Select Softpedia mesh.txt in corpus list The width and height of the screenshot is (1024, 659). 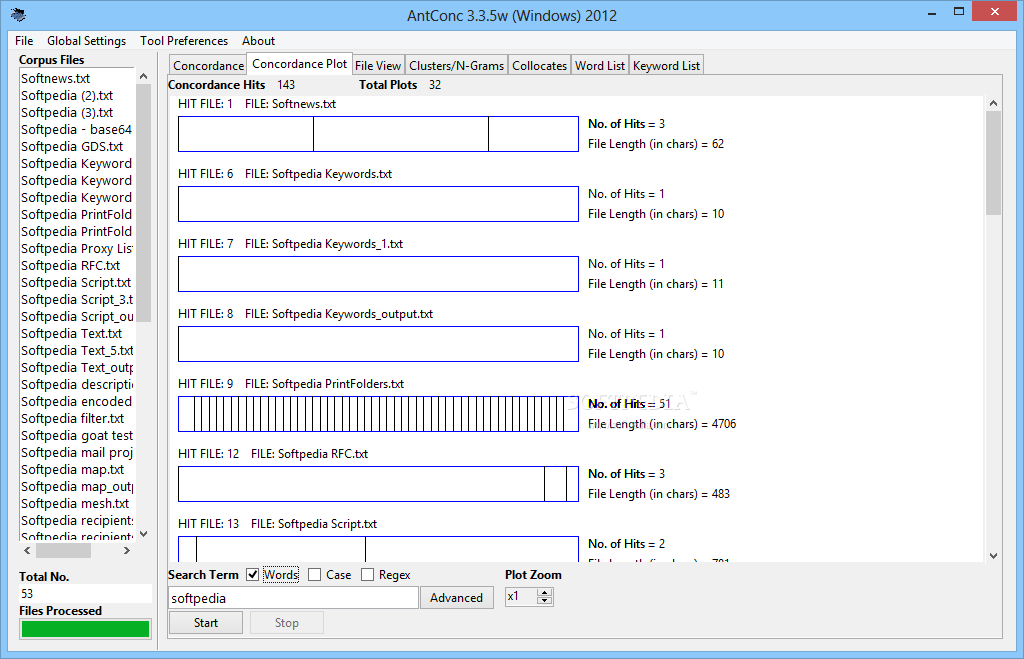pyautogui.click(x=75, y=503)
